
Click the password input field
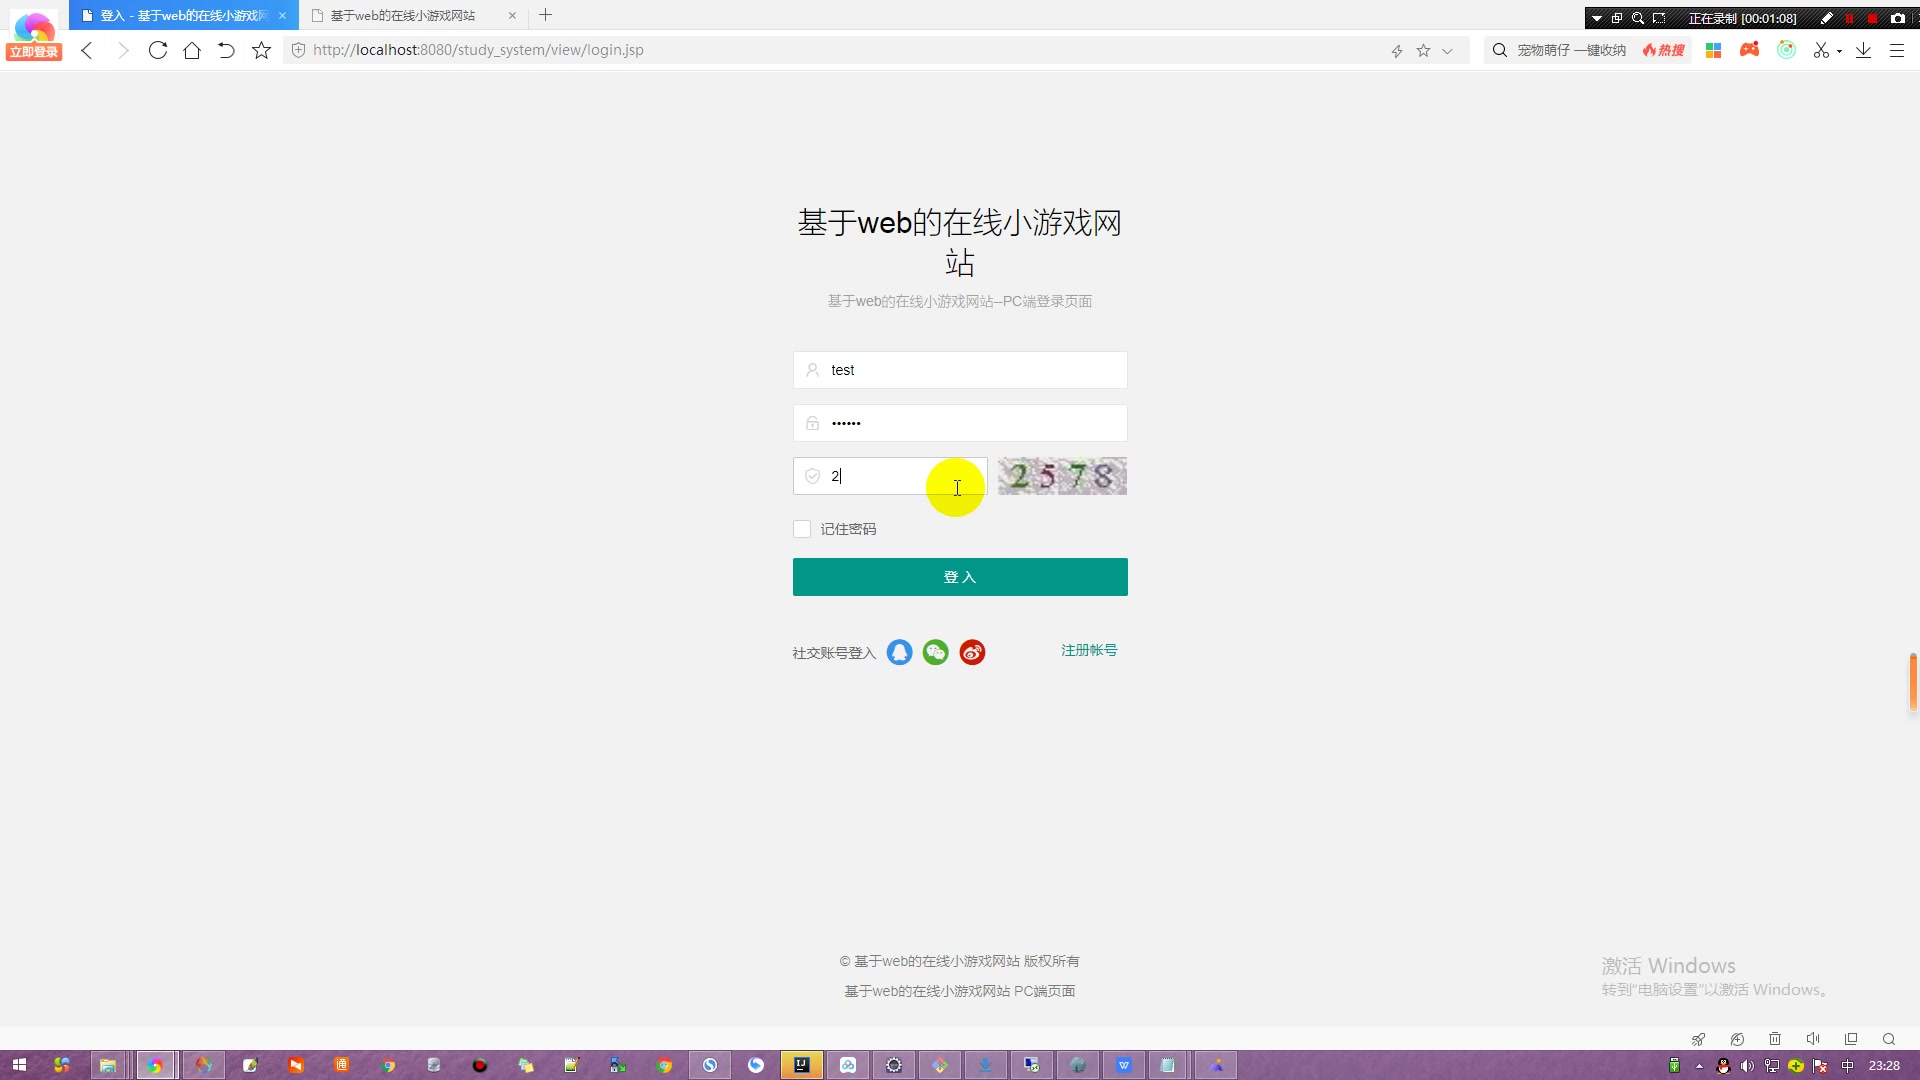(x=960, y=423)
